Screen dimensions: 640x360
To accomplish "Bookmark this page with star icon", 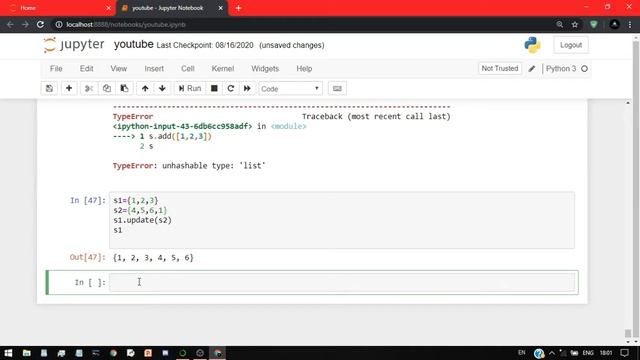I will [x=575, y=24].
